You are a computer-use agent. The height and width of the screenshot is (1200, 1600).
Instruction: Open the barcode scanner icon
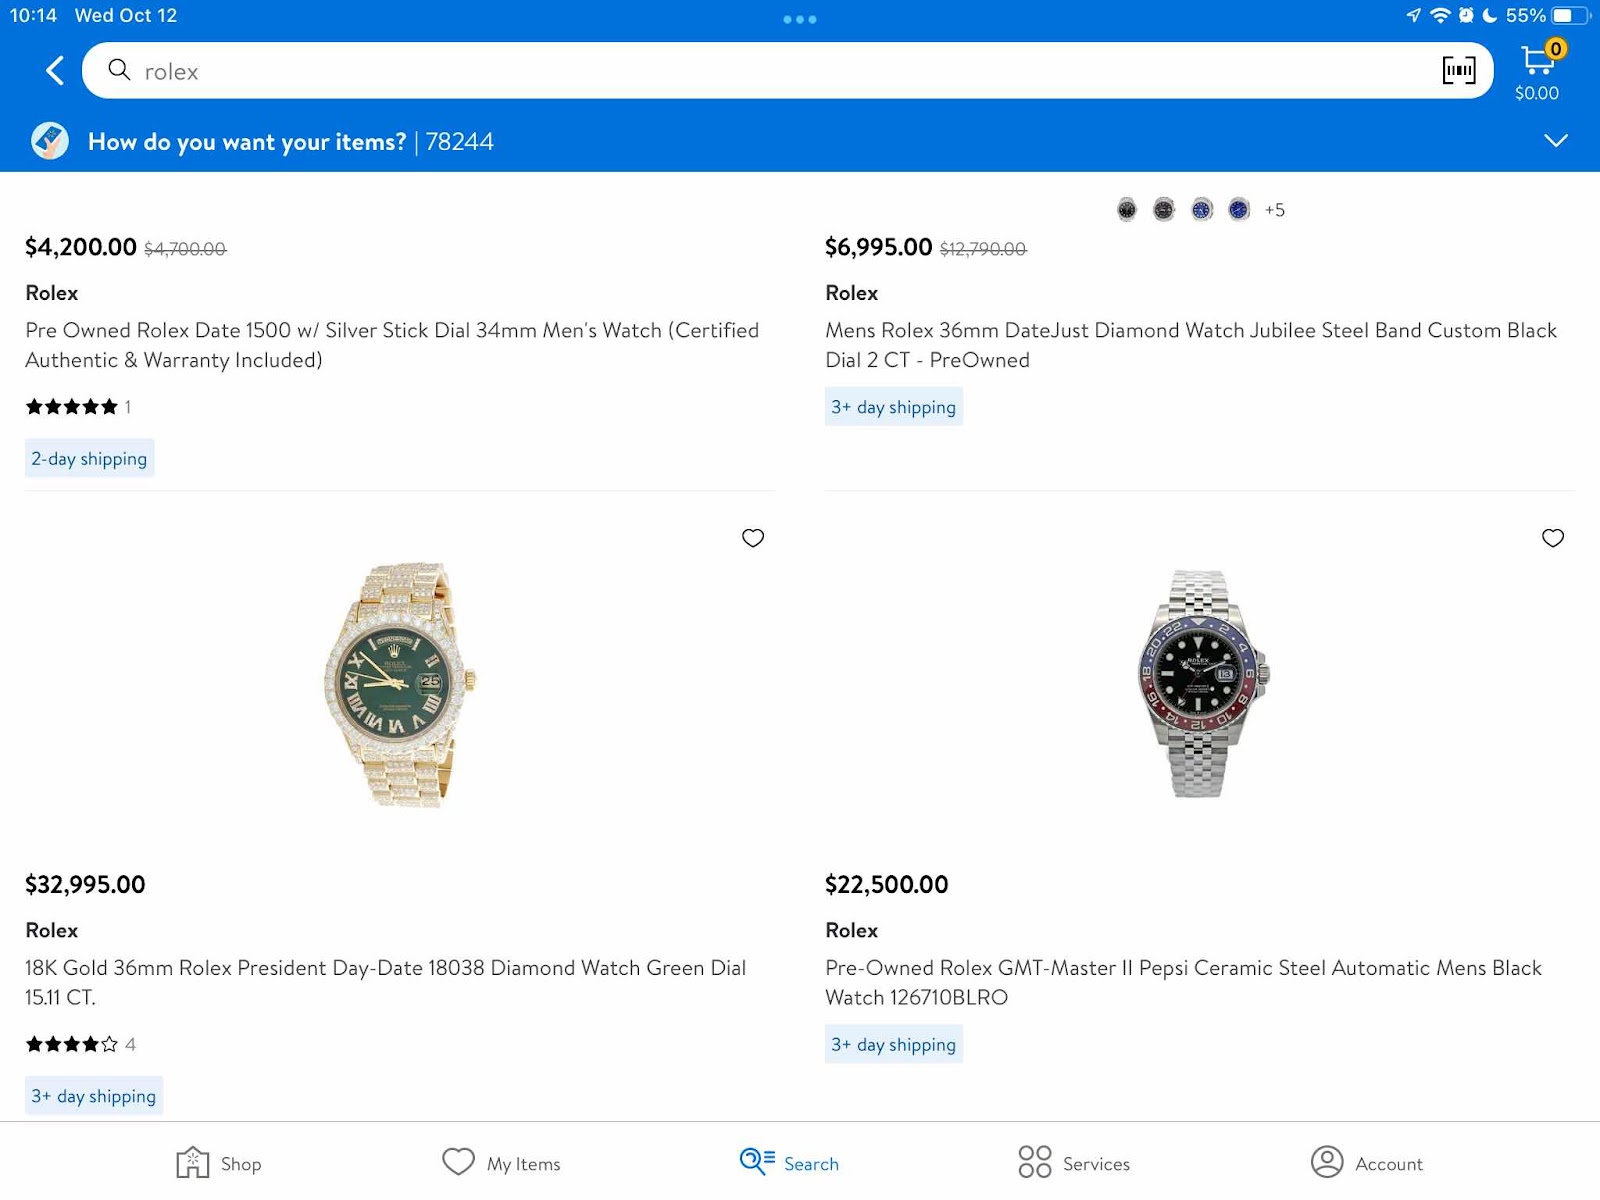coord(1458,70)
